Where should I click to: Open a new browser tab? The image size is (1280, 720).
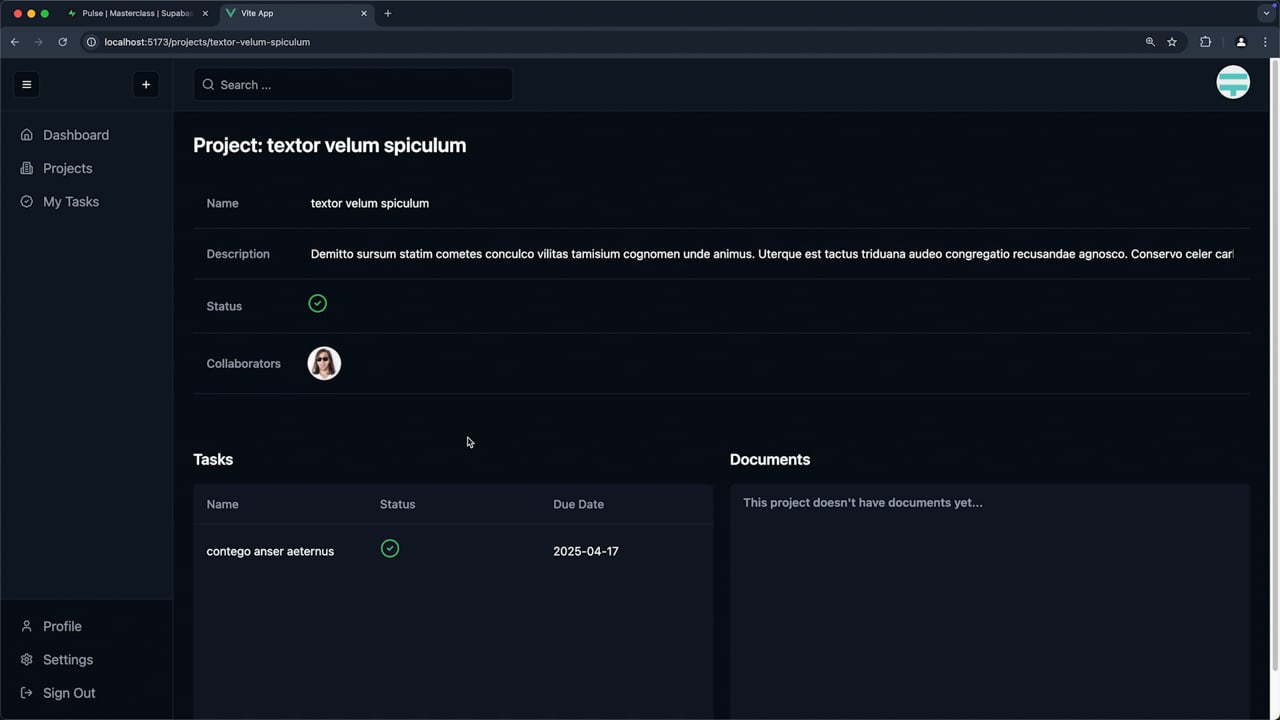coord(388,14)
